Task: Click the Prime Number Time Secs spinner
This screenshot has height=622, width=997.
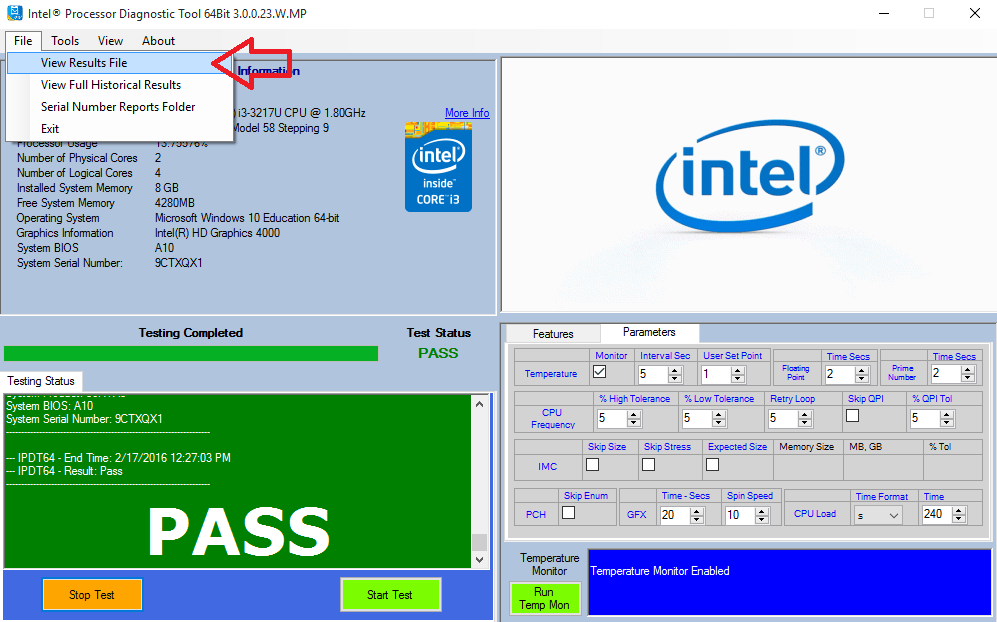Action: click(968, 374)
